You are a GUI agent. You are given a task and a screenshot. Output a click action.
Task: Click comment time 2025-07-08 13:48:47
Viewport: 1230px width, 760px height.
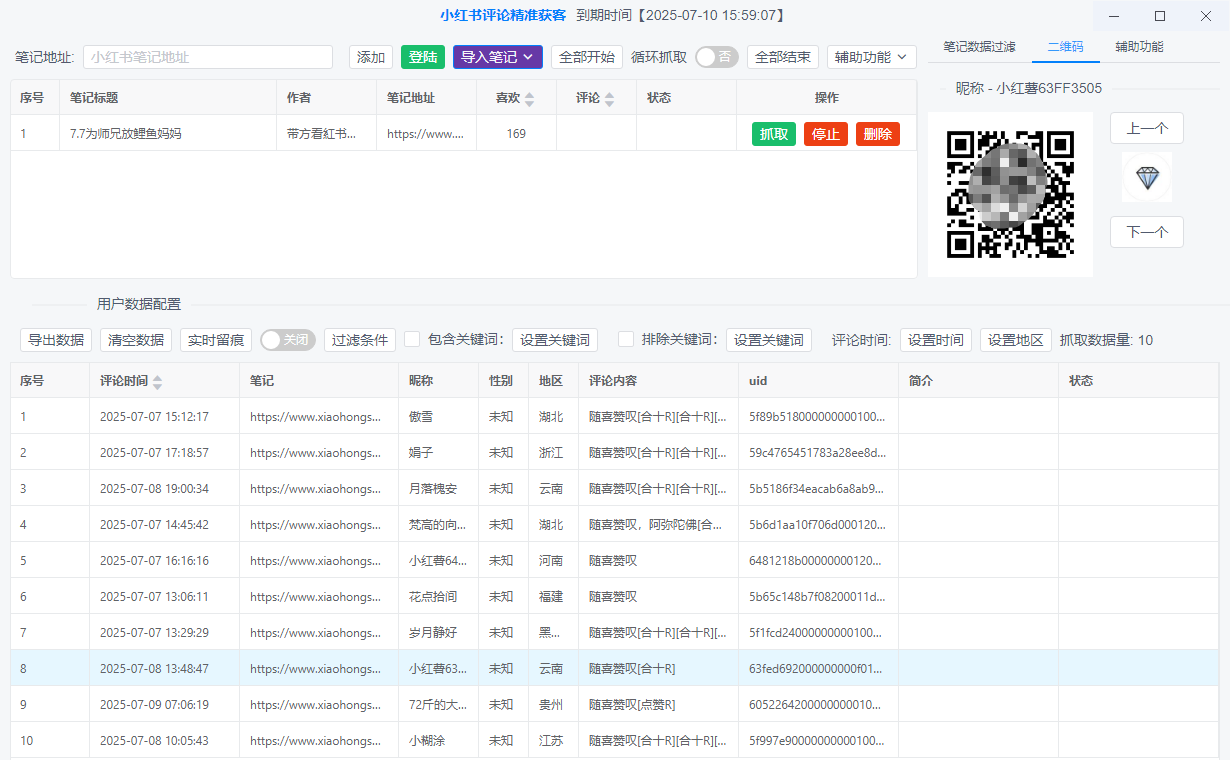pos(154,669)
